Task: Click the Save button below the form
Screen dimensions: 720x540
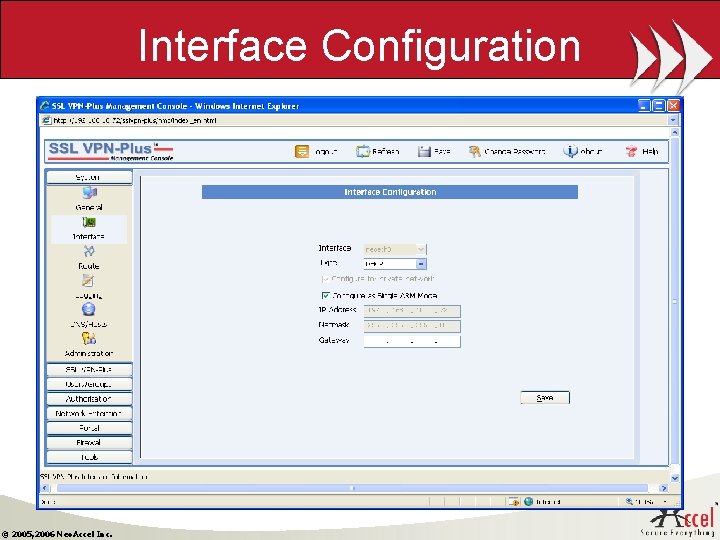Action: pyautogui.click(x=545, y=398)
